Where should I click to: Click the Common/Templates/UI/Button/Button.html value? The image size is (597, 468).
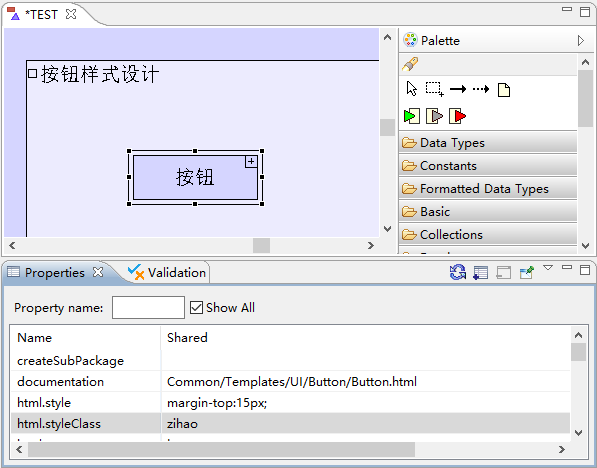click(292, 382)
